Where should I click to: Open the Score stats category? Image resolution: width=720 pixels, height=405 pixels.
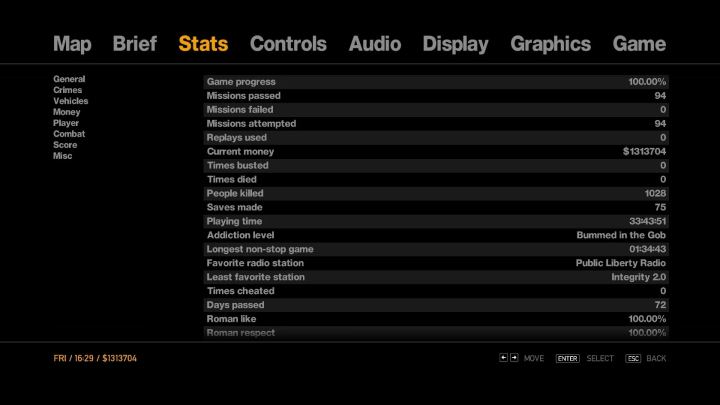(x=65, y=145)
